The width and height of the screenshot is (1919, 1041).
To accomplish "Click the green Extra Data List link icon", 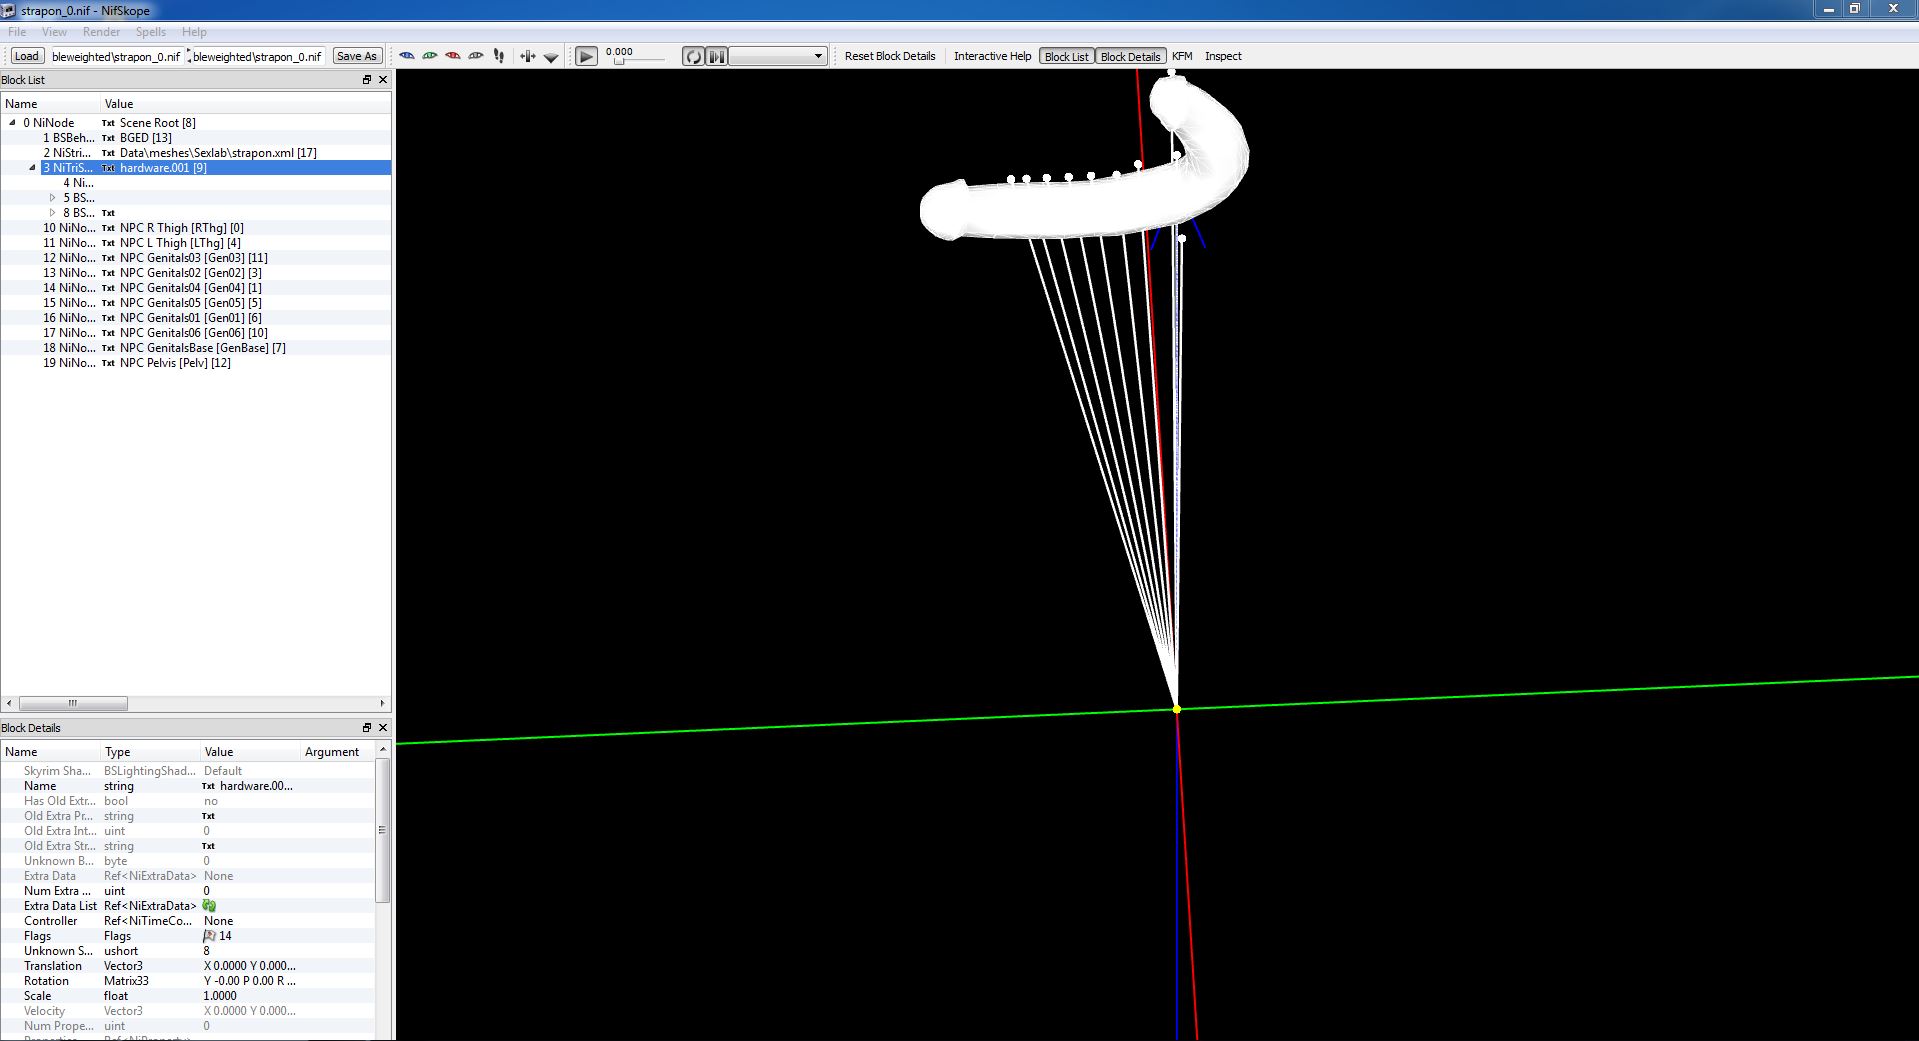I will coord(209,906).
